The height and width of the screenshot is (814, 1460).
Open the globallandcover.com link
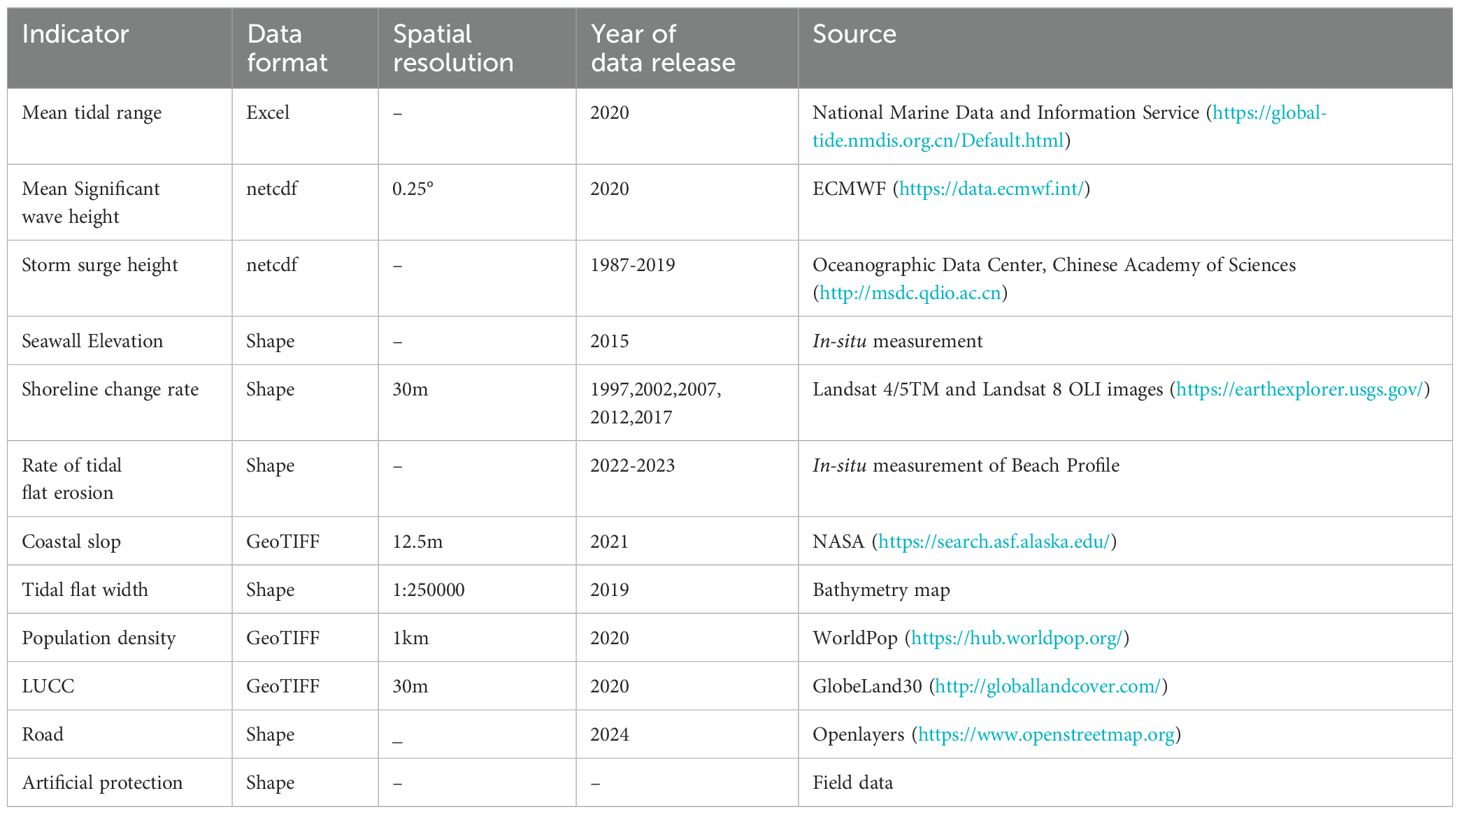[x=1048, y=685]
